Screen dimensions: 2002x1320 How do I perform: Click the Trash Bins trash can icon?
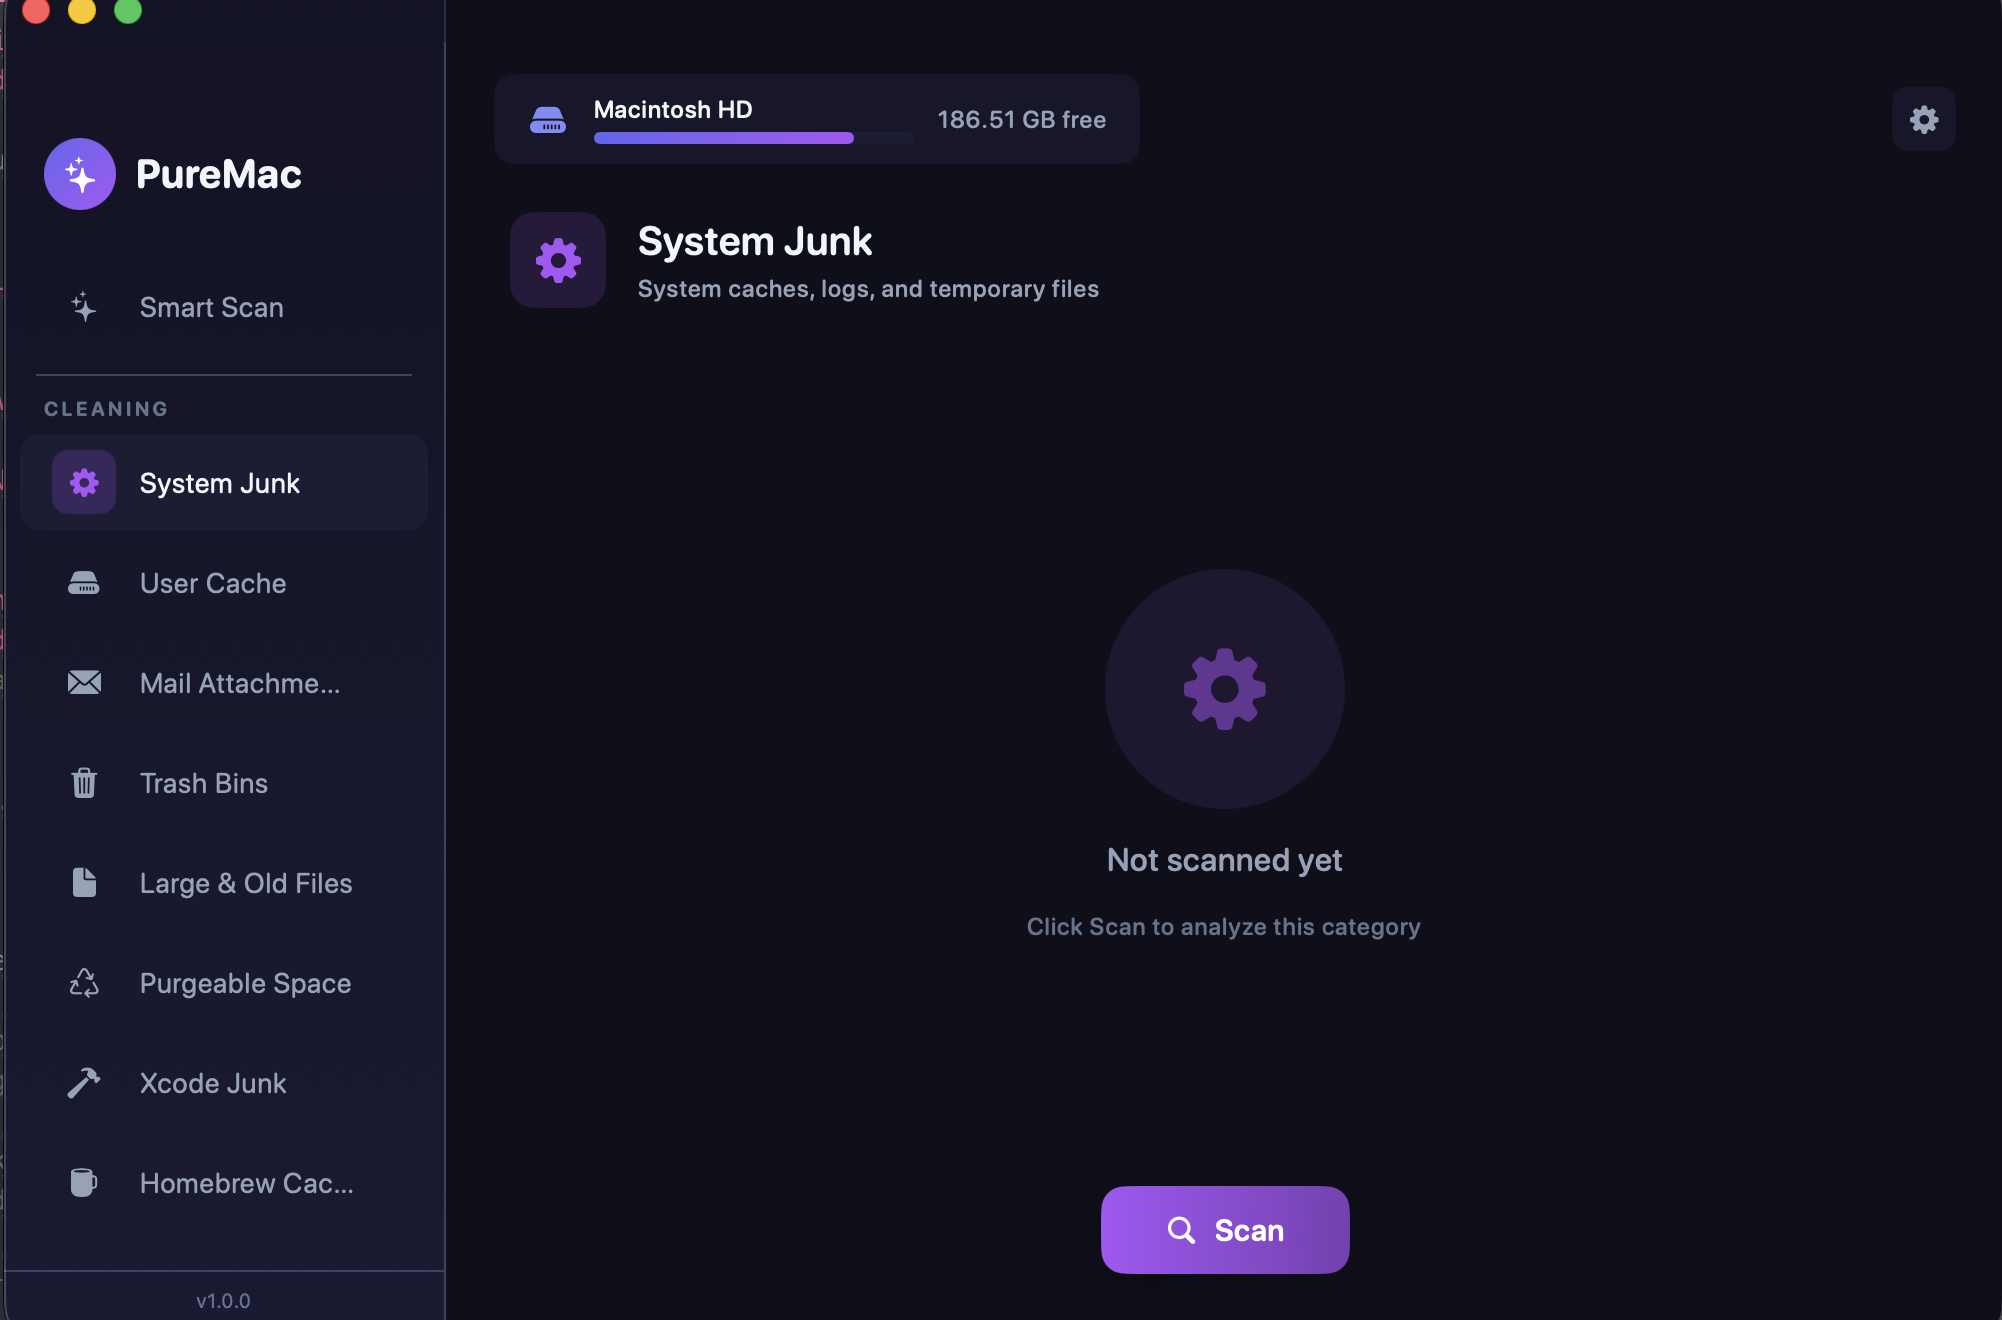pos(84,783)
